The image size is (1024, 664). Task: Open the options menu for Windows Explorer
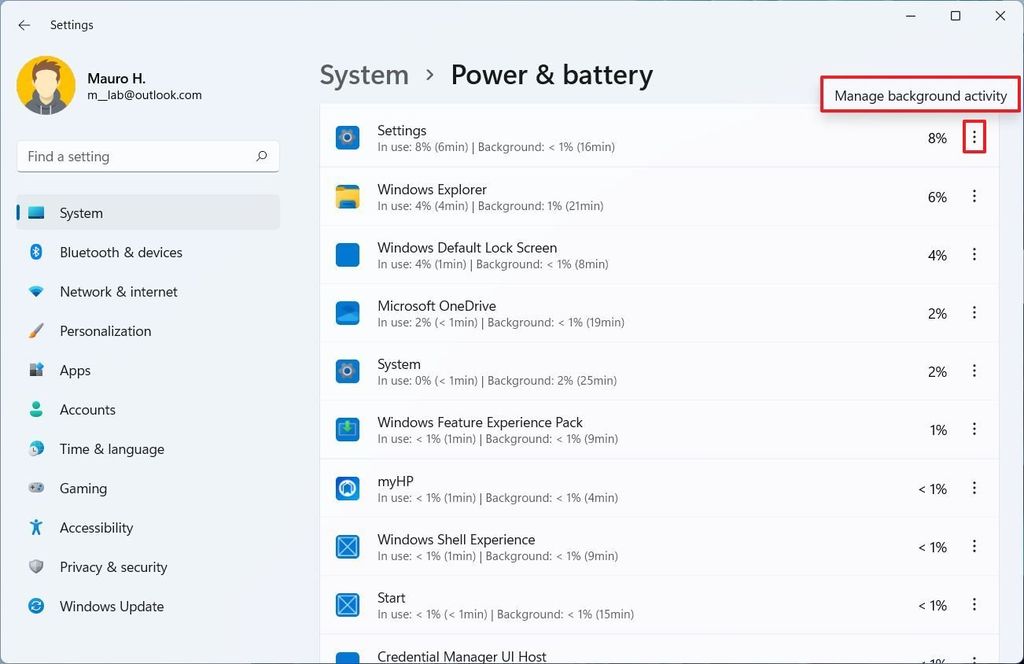[x=974, y=196]
